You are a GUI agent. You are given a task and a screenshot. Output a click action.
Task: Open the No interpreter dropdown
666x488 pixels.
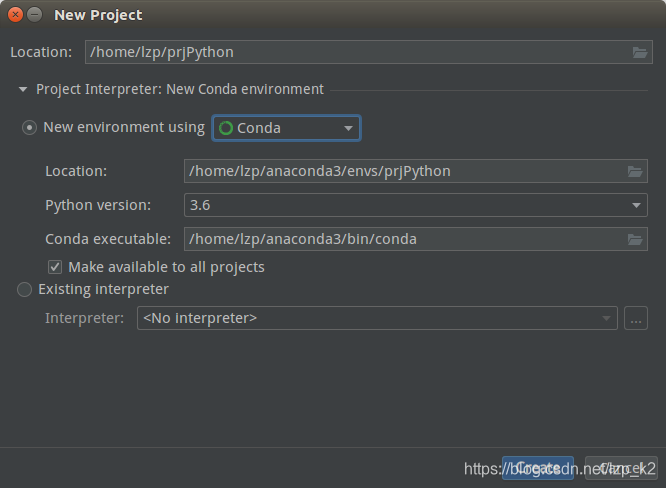point(377,318)
